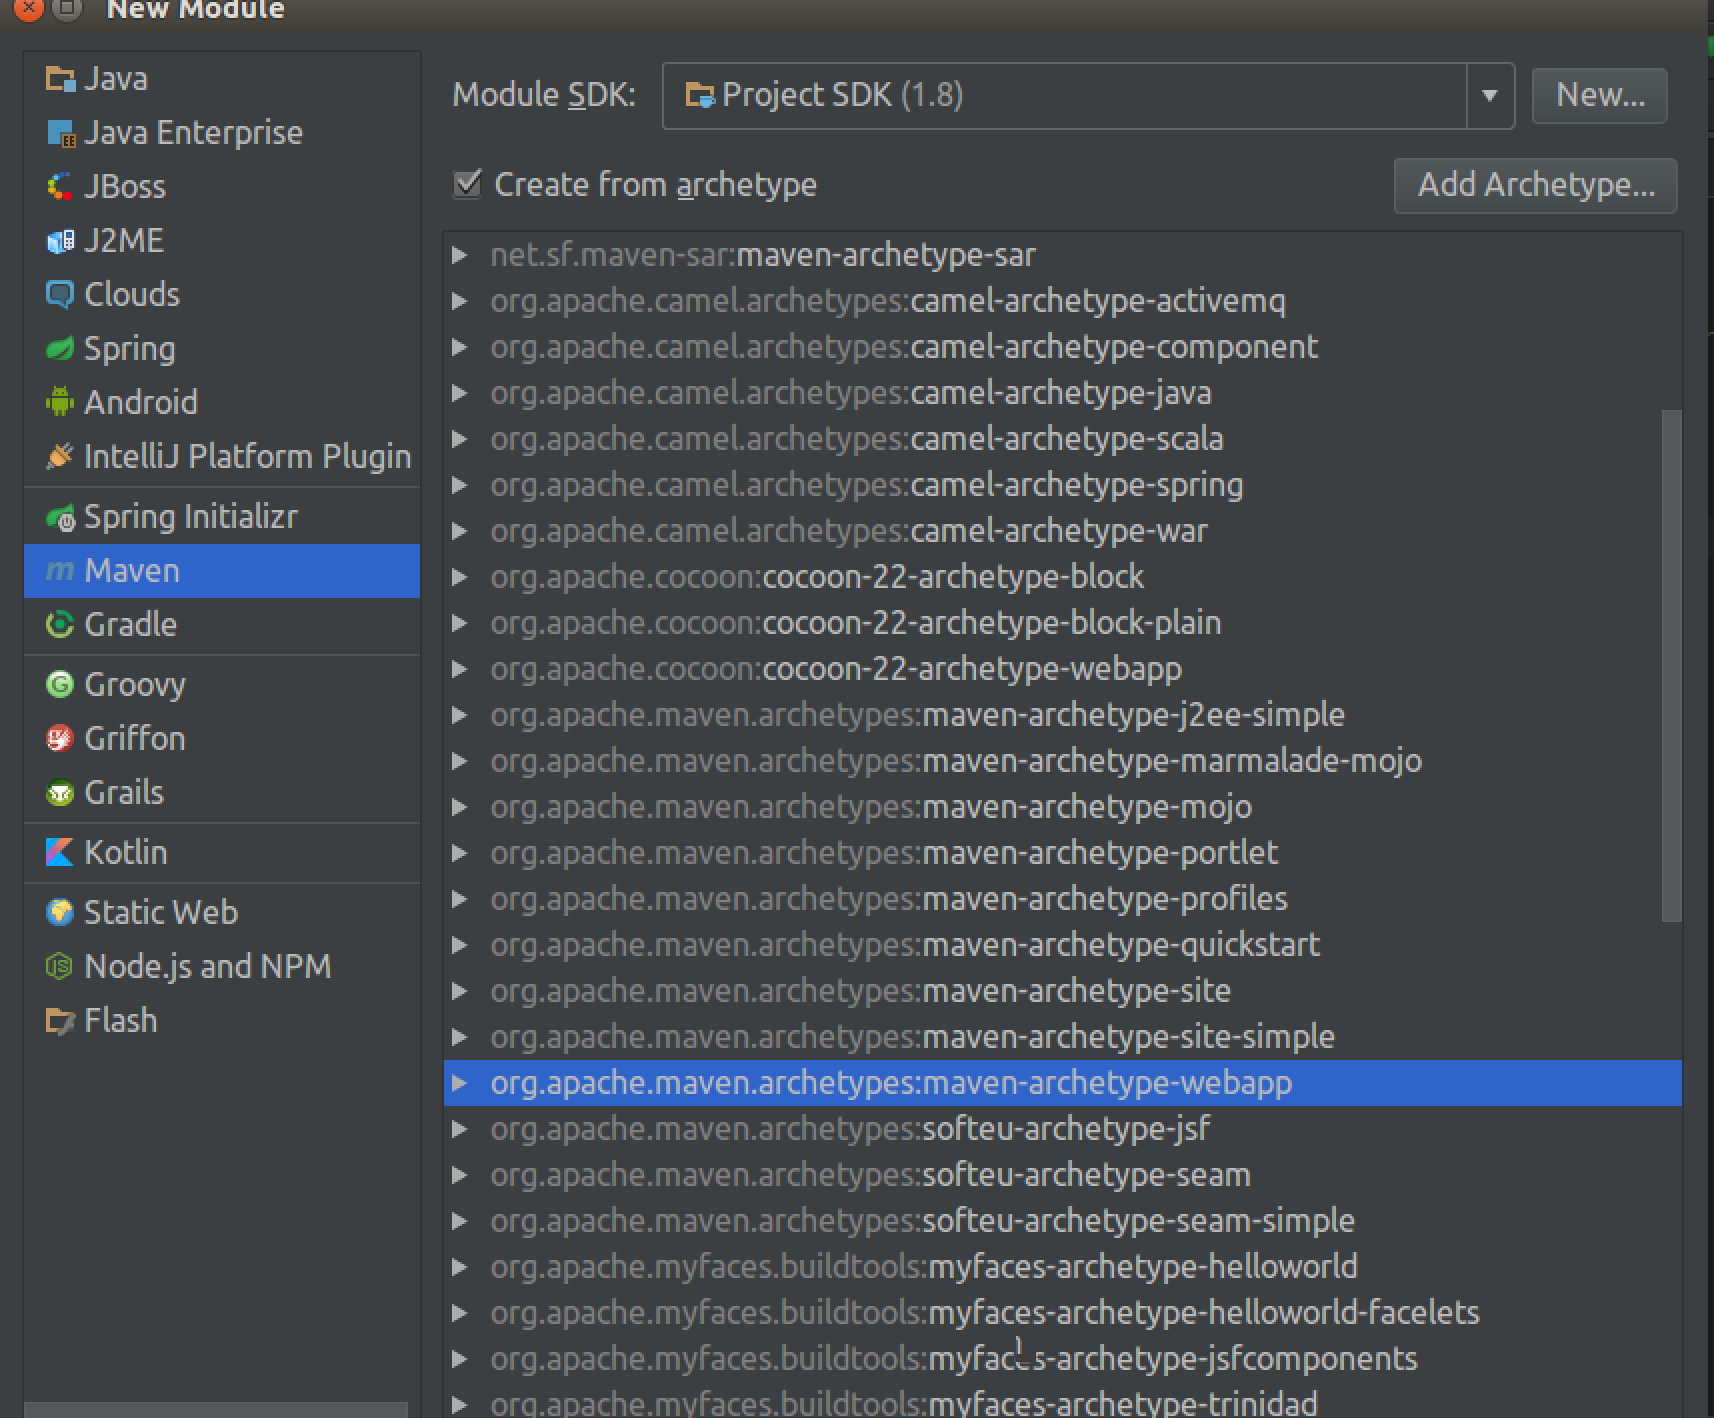Select cocoon-22-archetype-block-plain row
The image size is (1714, 1418).
(1062, 623)
